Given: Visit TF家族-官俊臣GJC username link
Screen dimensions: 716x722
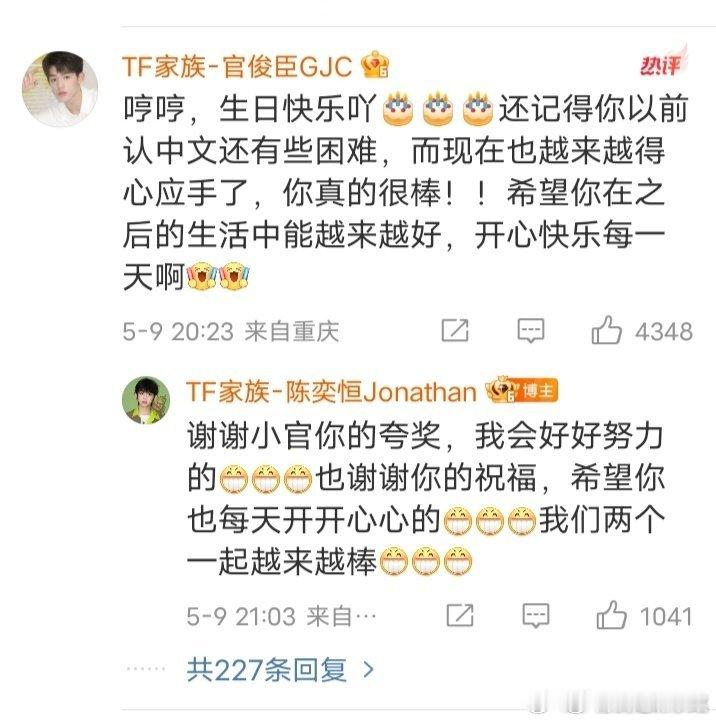Looking at the screenshot, I should [x=237, y=66].
